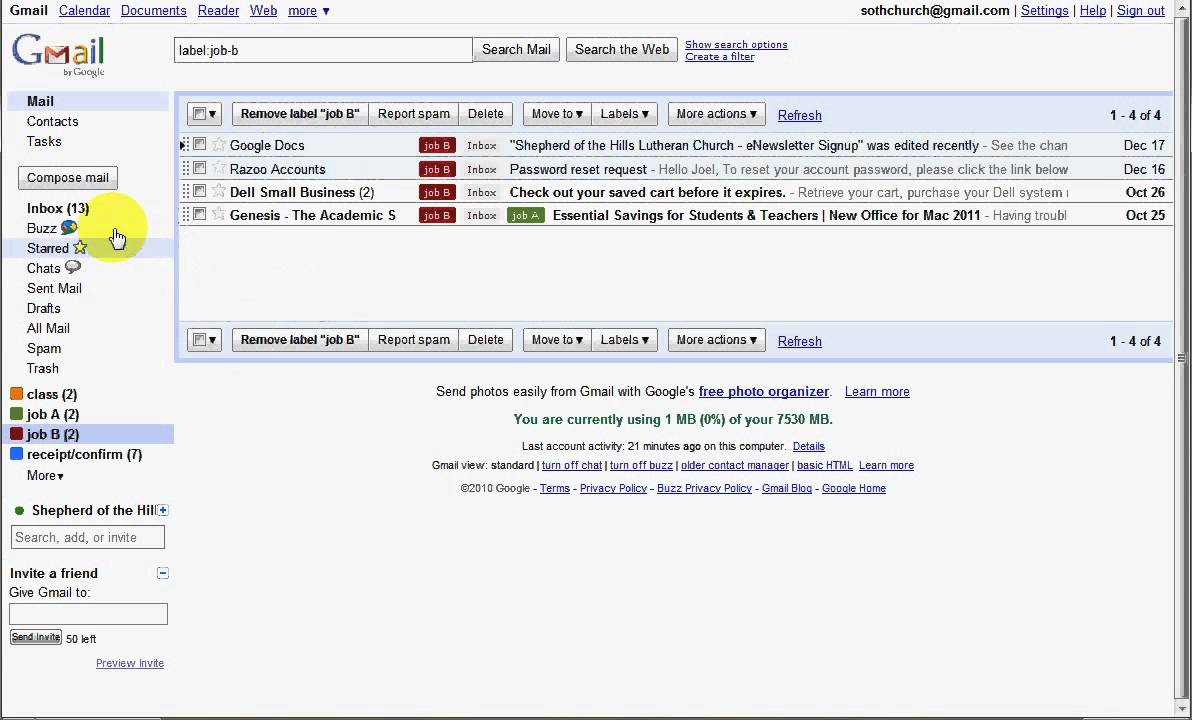Click the Search the Web button
The width and height of the screenshot is (1192, 720).
[x=622, y=49]
